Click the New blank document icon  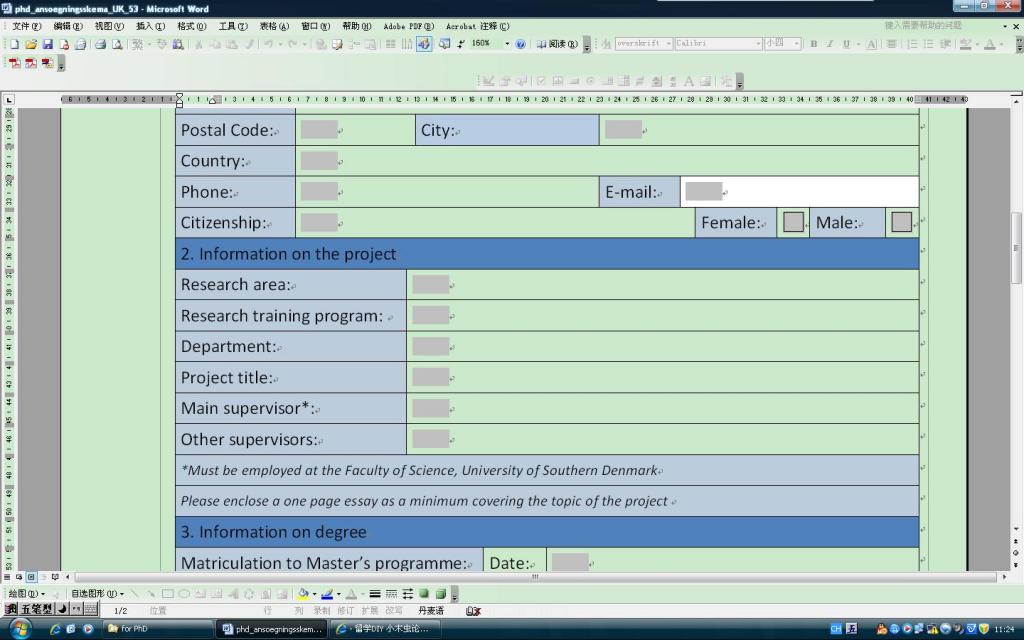(x=14, y=44)
